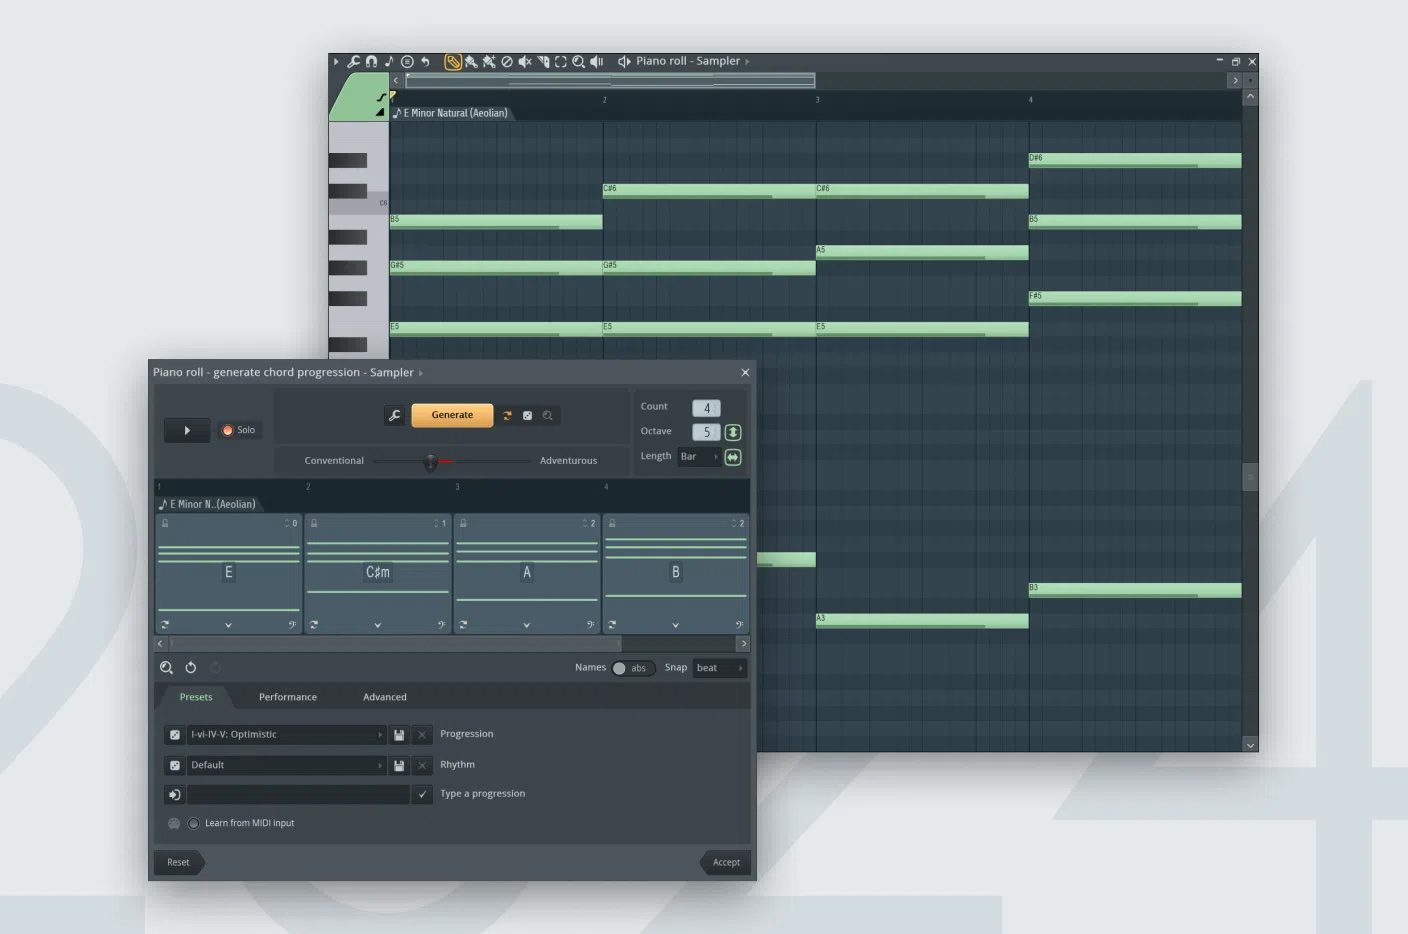This screenshot has width=1408, height=934.
Task: Click the Zoom magnifier tool in toolbar
Action: coord(578,62)
